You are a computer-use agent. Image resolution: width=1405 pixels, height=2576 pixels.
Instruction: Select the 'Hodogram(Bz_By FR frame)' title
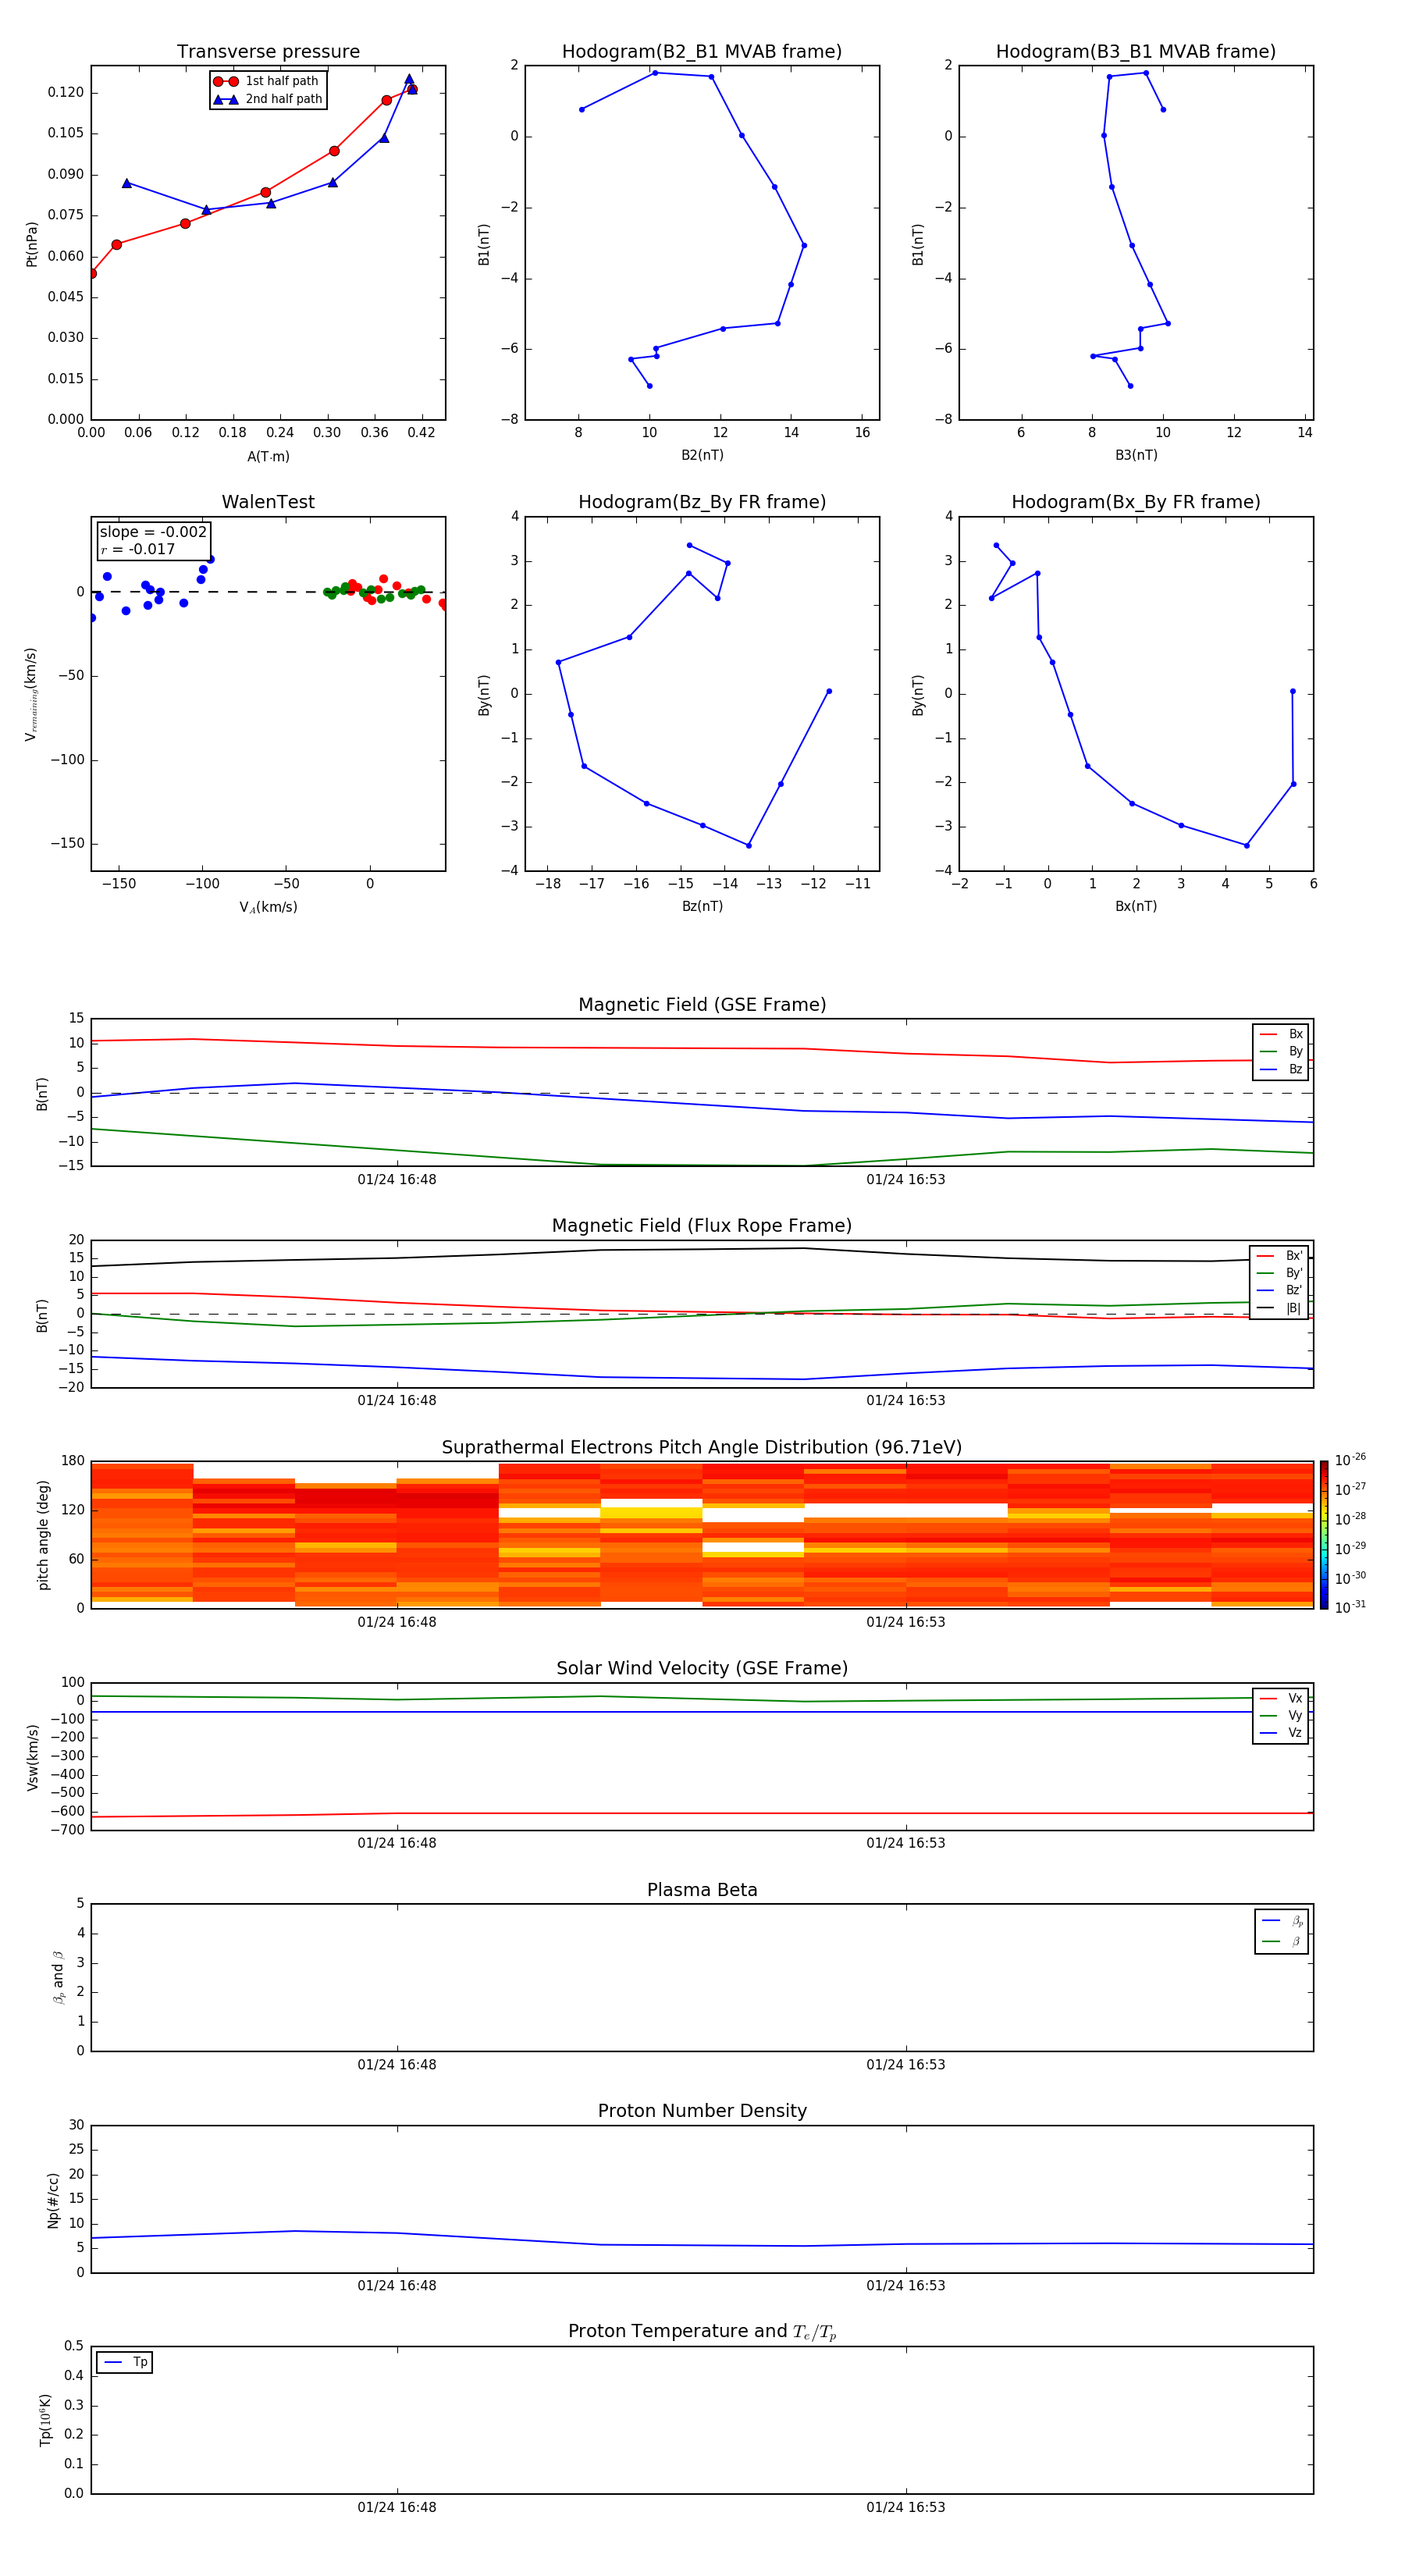coord(702,502)
